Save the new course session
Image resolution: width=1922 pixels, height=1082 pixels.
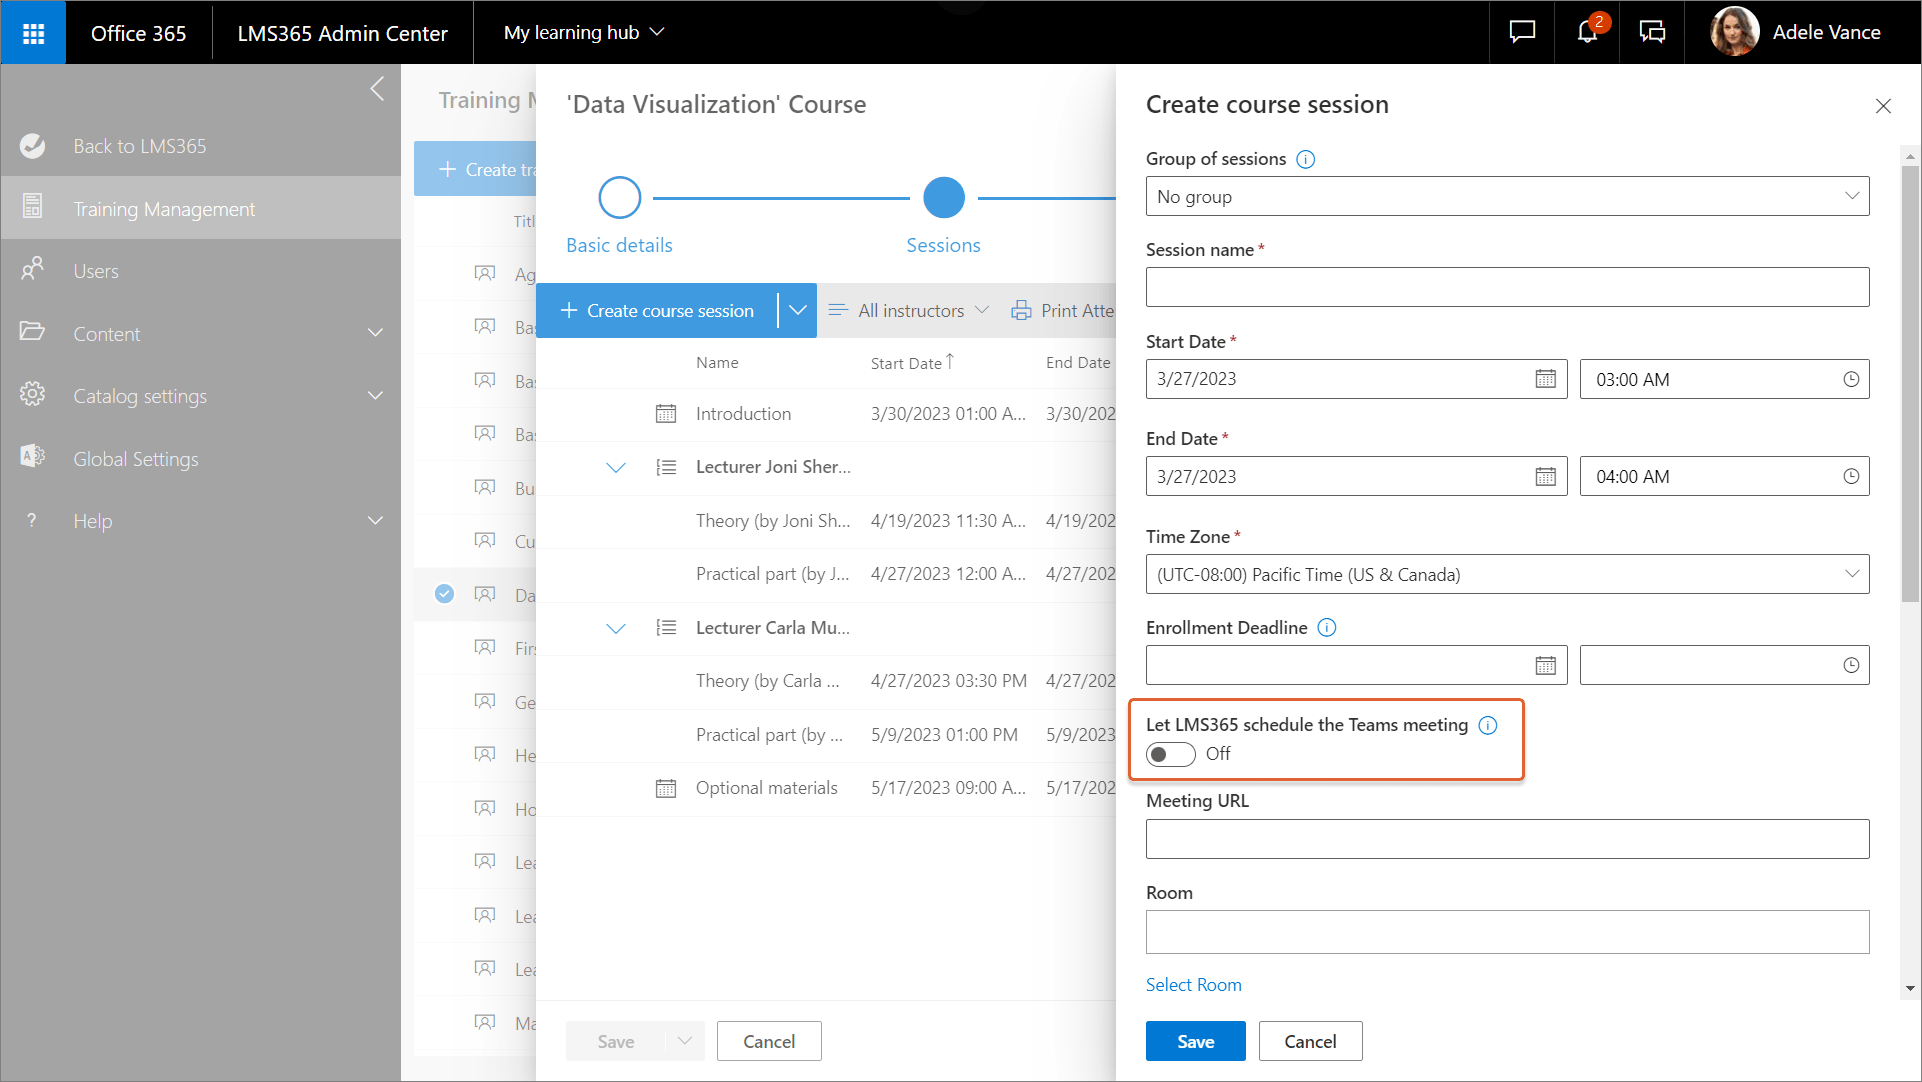(1195, 1041)
